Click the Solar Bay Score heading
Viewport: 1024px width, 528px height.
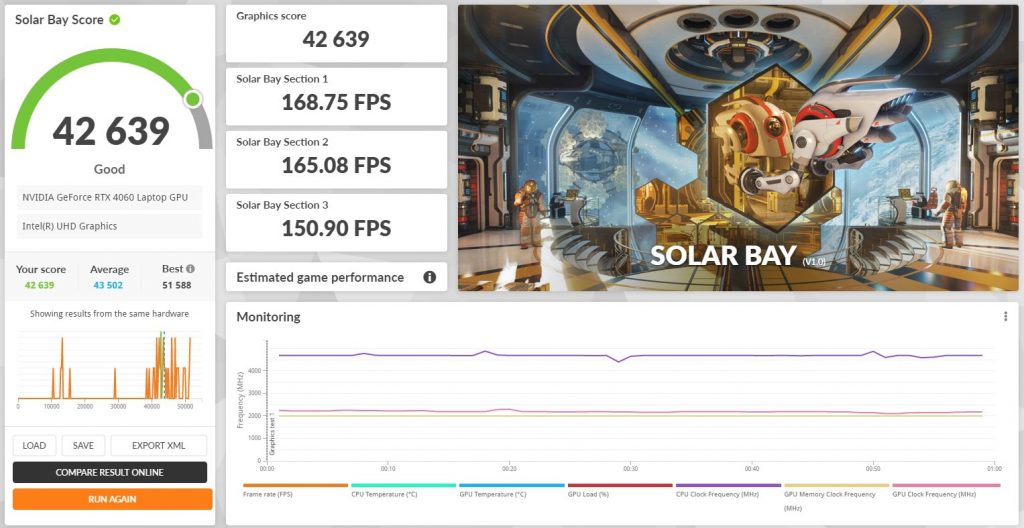tap(59, 20)
